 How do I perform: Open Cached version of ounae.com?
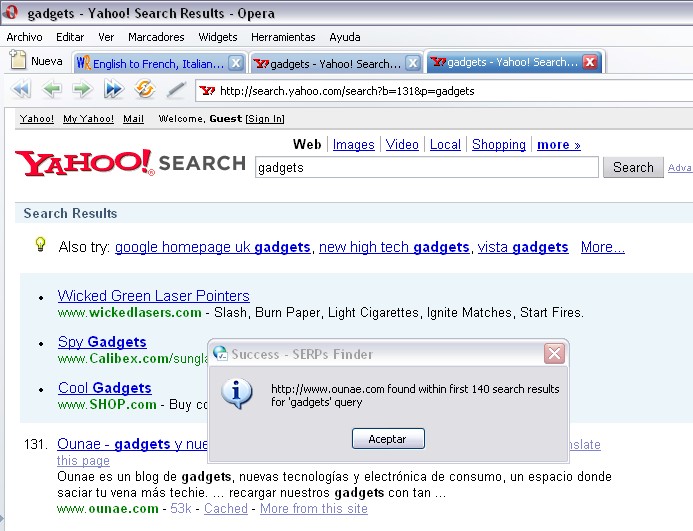[x=226, y=508]
